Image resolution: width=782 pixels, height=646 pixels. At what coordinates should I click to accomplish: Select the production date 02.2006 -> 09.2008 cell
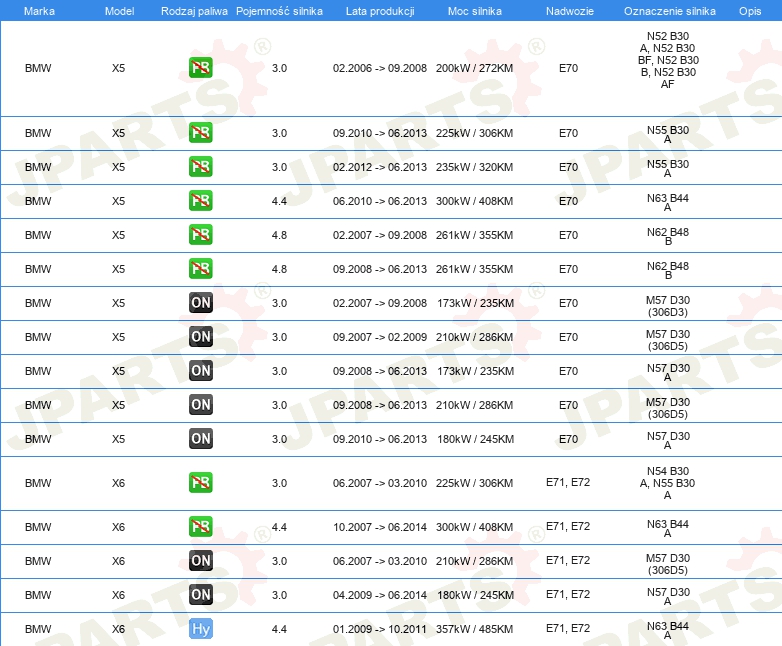(x=379, y=68)
